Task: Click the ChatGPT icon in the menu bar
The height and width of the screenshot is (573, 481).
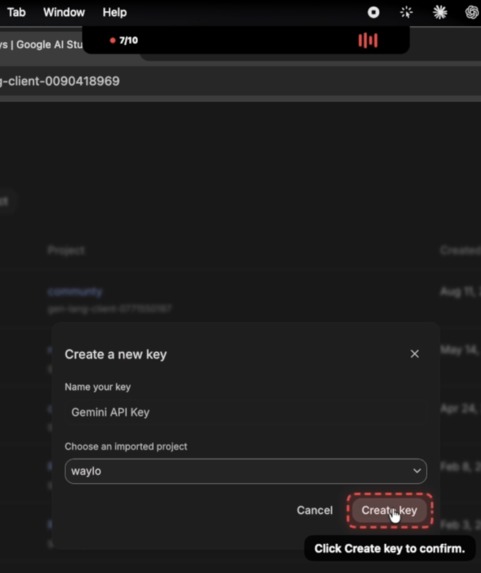Action: coord(472,12)
